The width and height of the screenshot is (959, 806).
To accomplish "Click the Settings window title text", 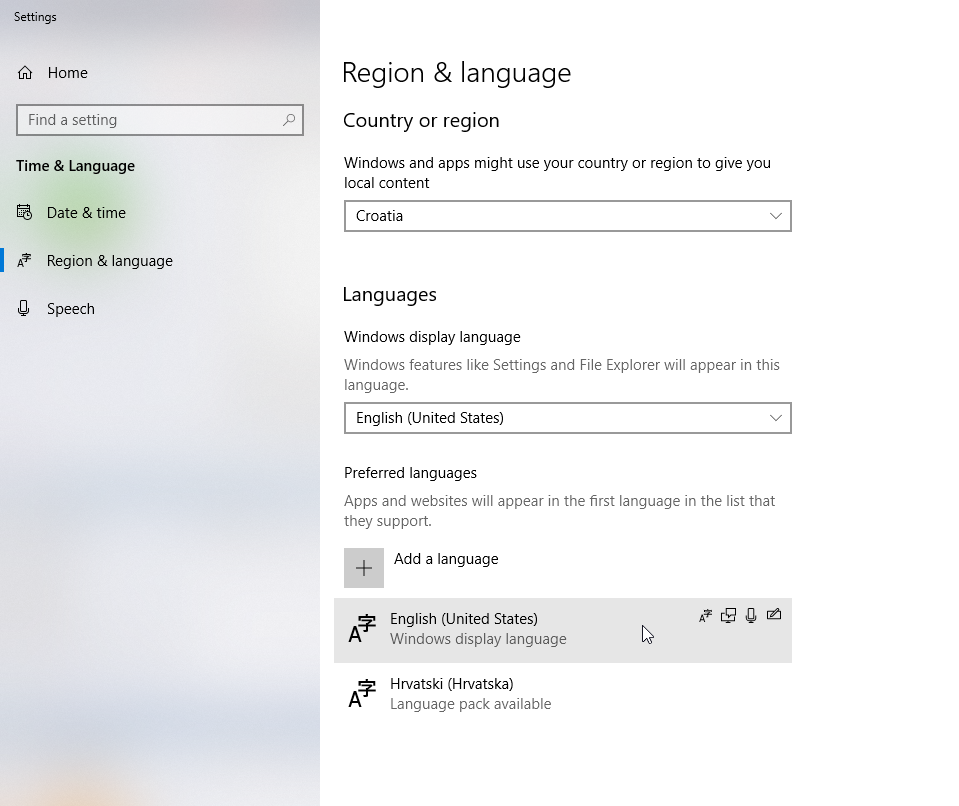I will pyautogui.click(x=35, y=17).
